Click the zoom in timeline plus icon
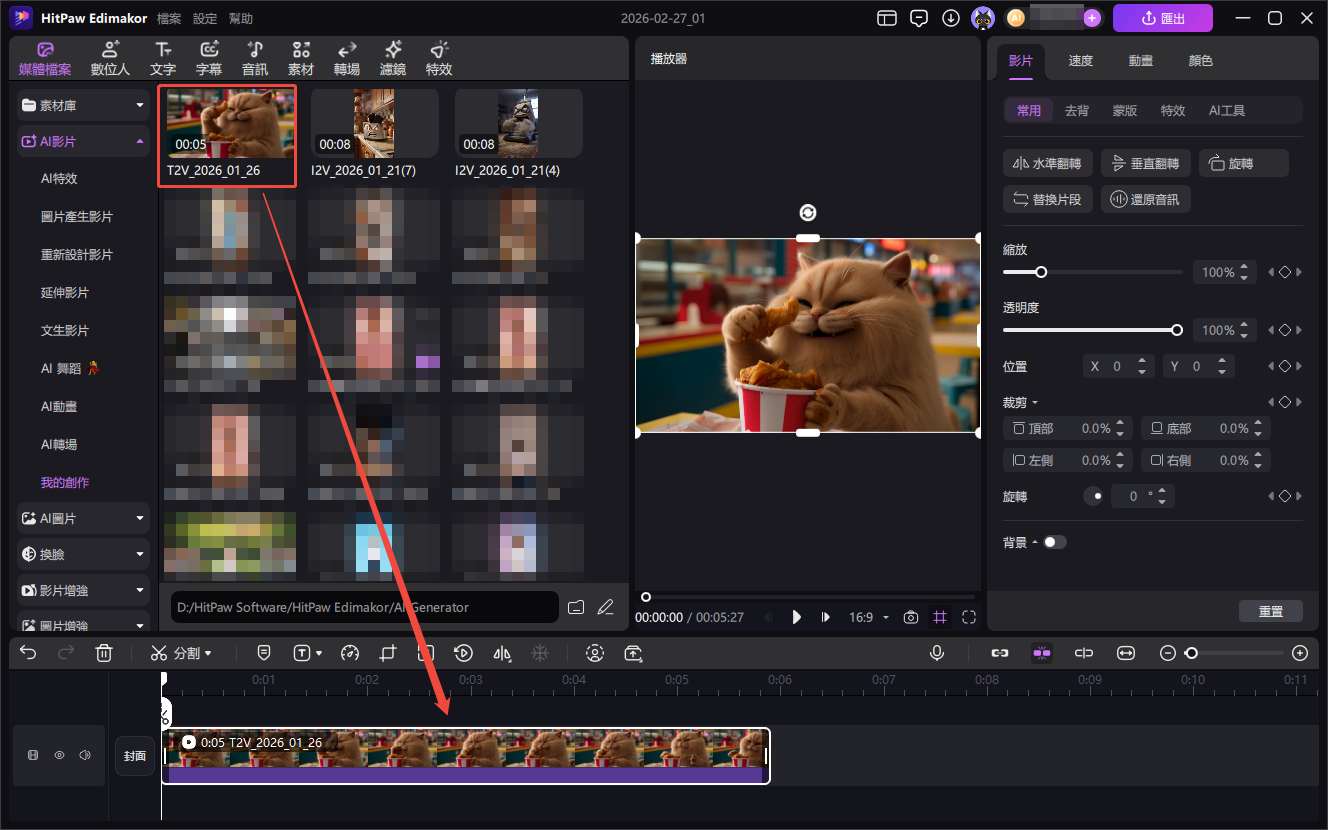Viewport: 1328px width, 830px height. tap(1299, 653)
